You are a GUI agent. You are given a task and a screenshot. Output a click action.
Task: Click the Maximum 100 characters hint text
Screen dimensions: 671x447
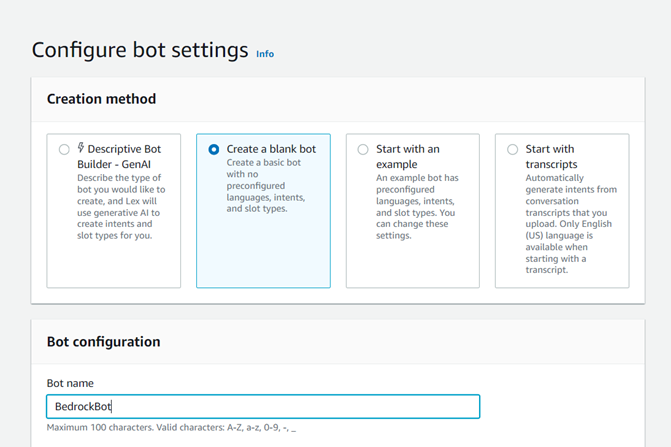click(x=171, y=428)
